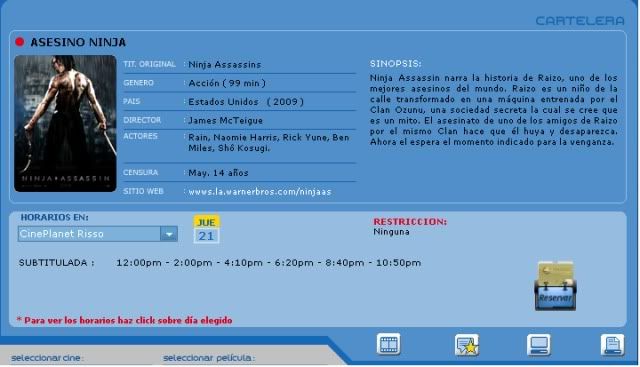Open the www.la.warnerbros.com/ninjaas website link
The height and width of the screenshot is (367, 640).
[x=260, y=191]
